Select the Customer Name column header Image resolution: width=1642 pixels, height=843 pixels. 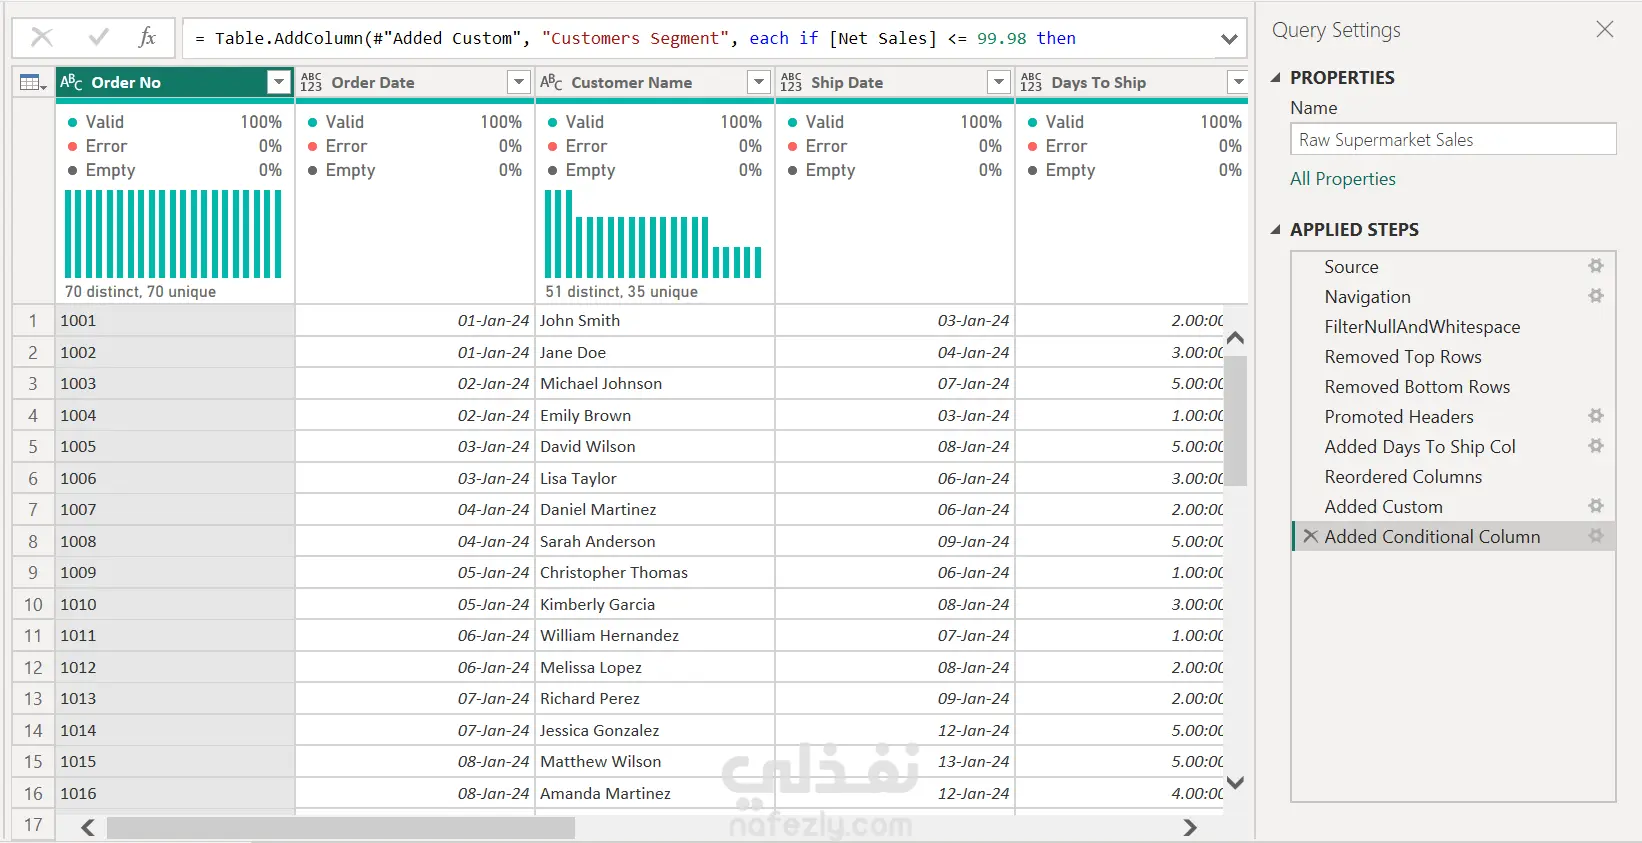[x=655, y=82]
